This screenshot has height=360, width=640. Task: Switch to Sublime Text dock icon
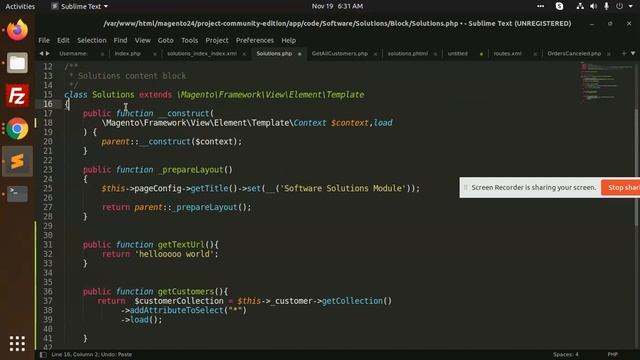point(17,162)
